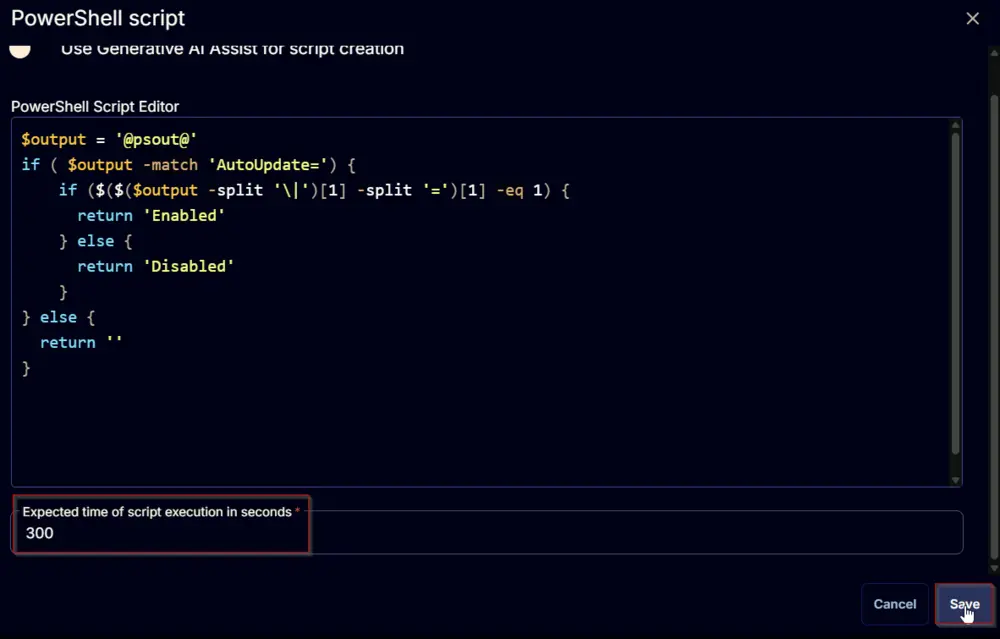Click the line with -split '\|'
The image size is (1000, 639).
(314, 190)
